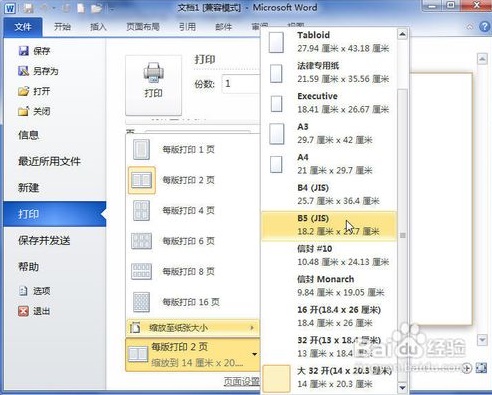Collapse ribbon using the caret icon near help
This screenshot has width=492, height=395.
pyautogui.click(x=470, y=27)
